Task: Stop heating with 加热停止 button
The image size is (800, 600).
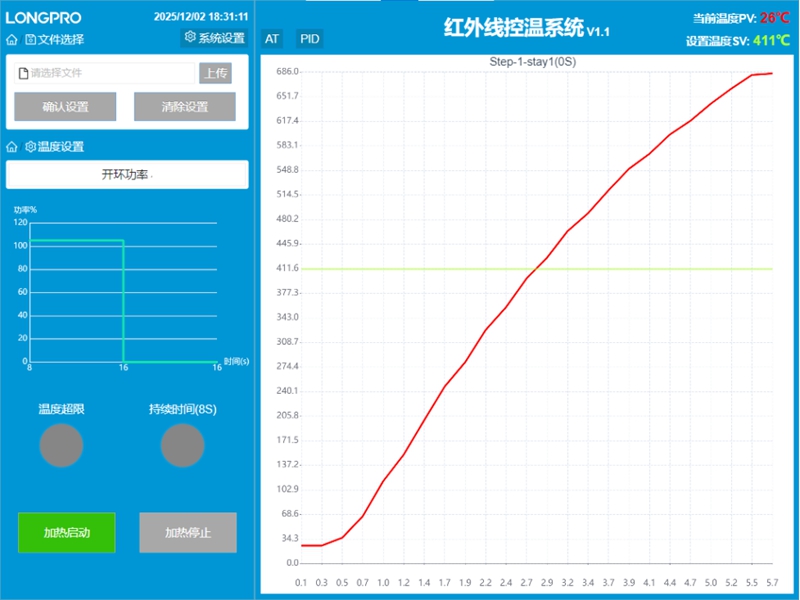Action: pyautogui.click(x=188, y=532)
